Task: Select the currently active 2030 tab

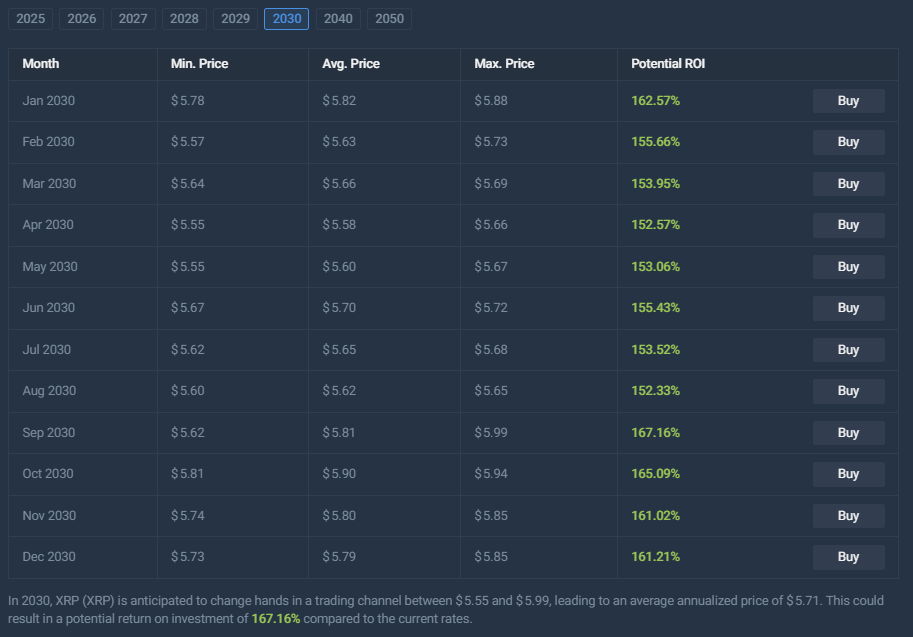Action: pyautogui.click(x=286, y=18)
